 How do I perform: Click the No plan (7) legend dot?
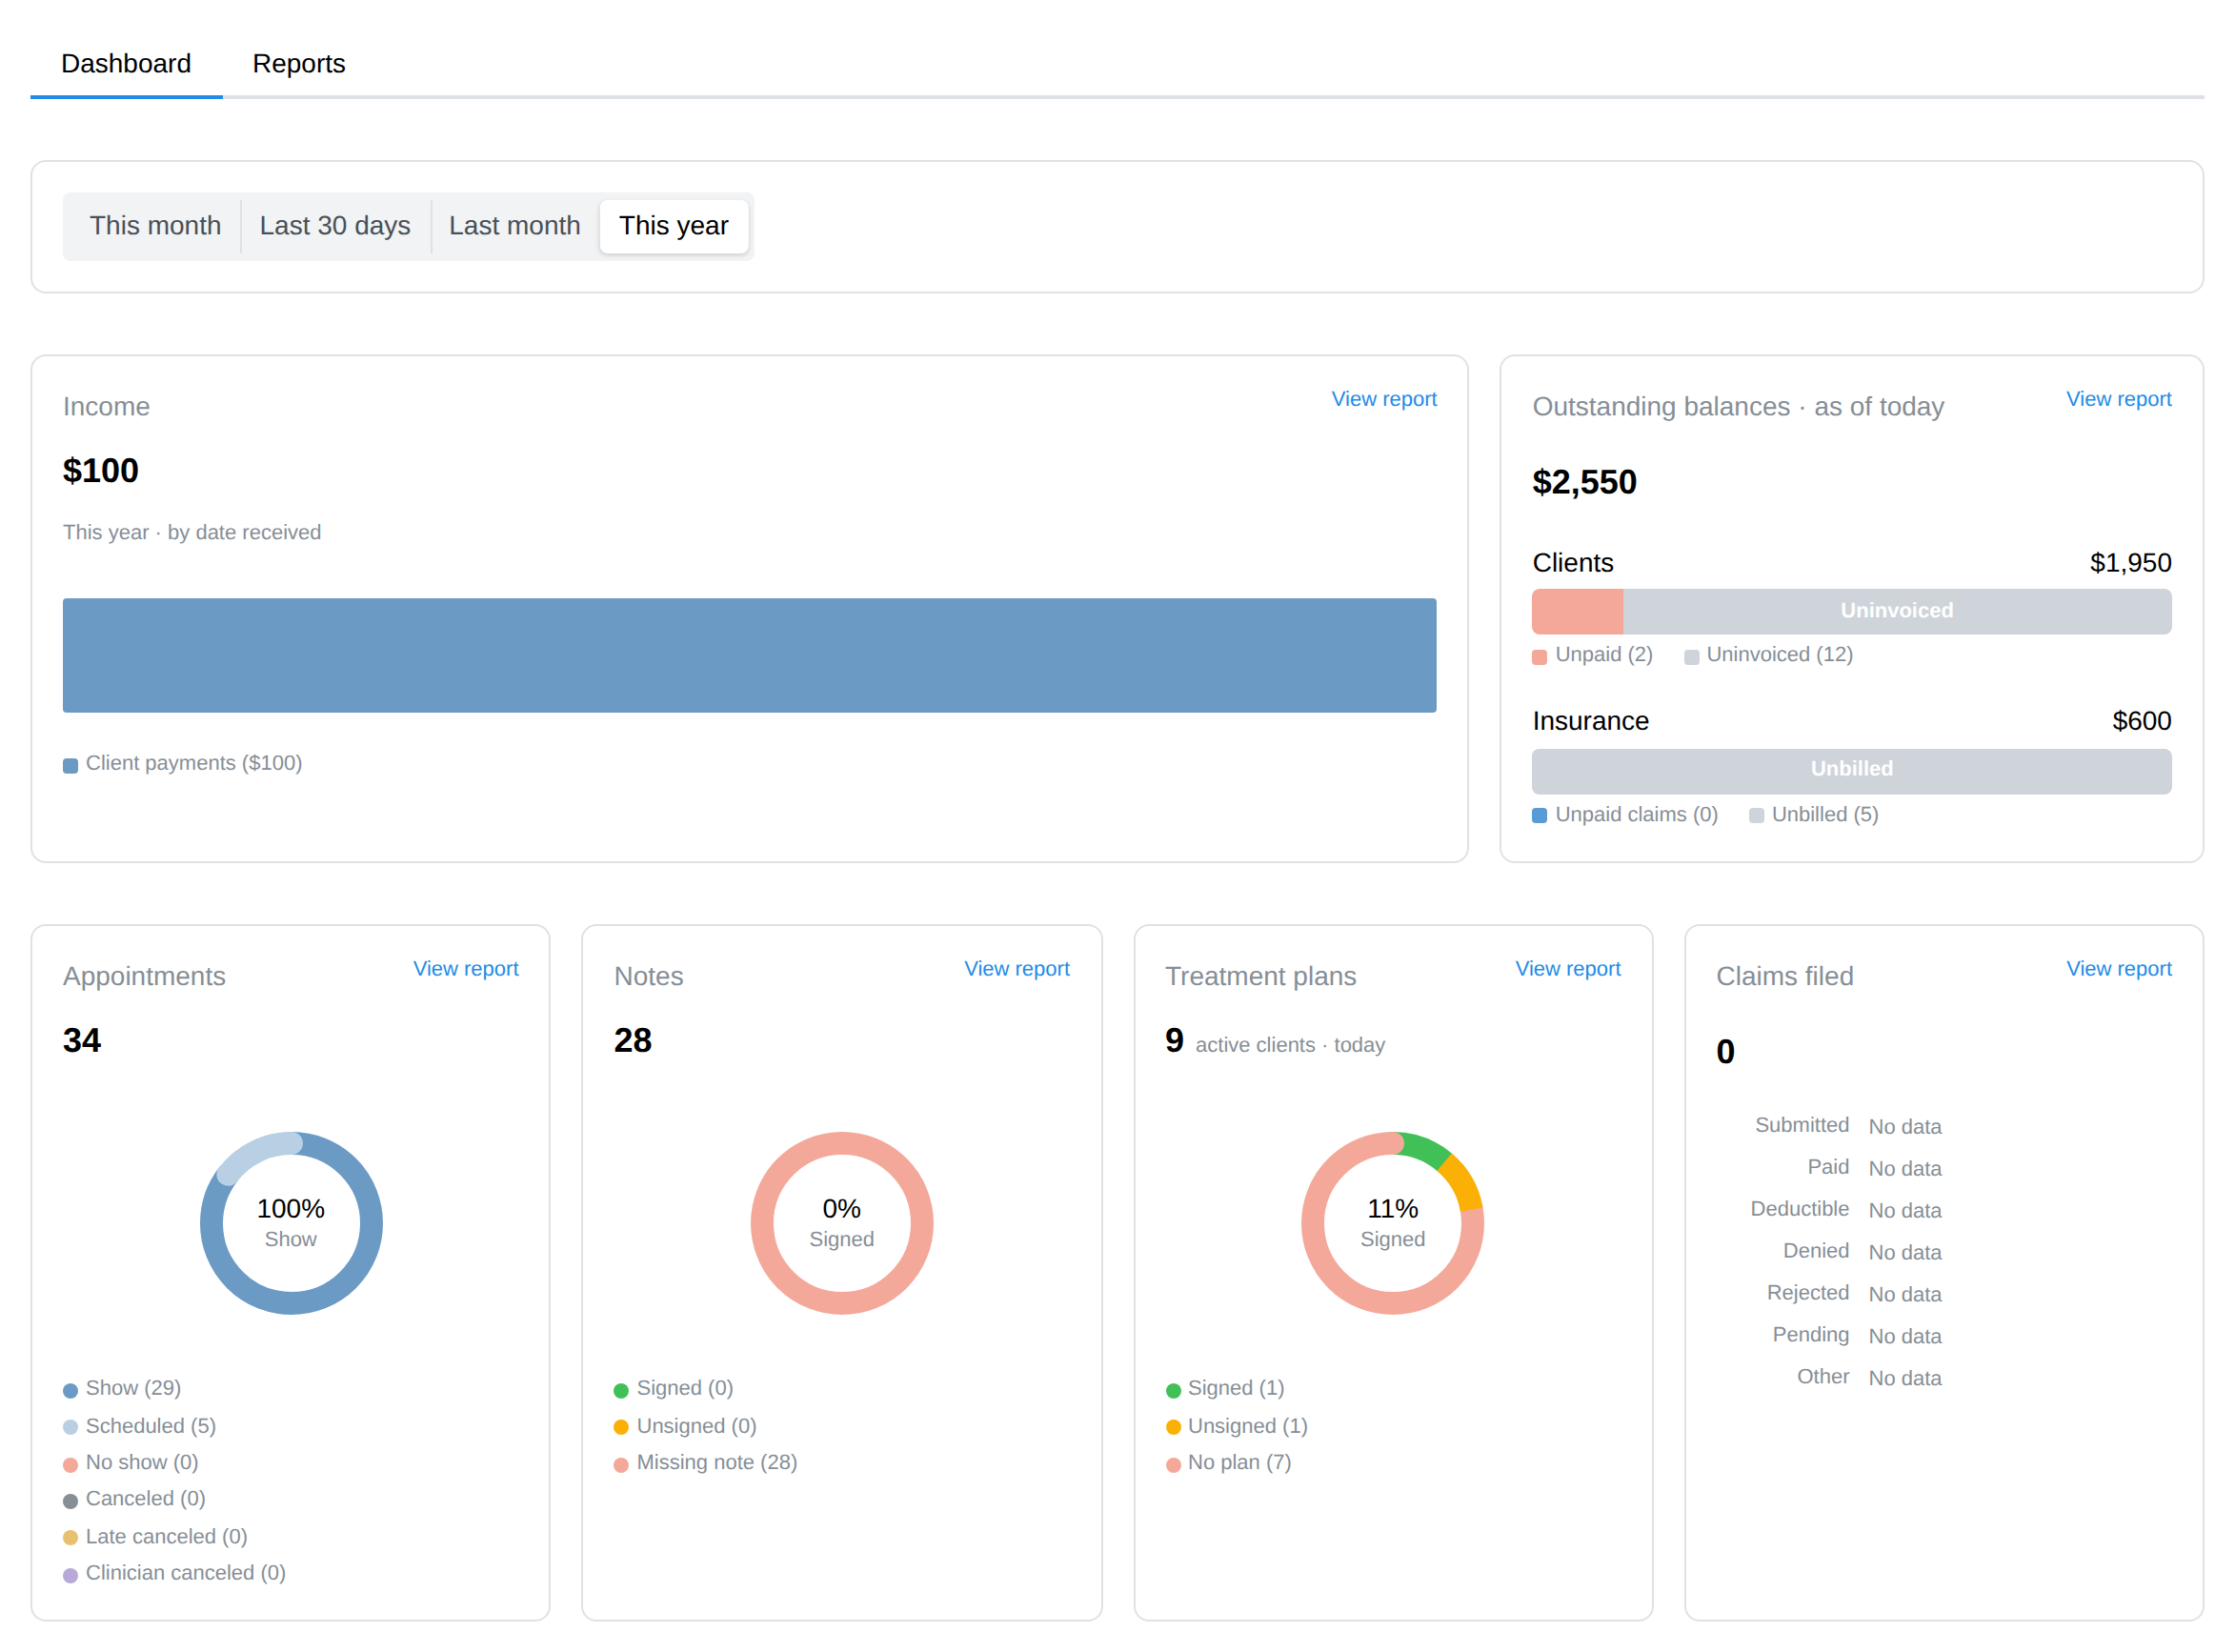click(1173, 1465)
